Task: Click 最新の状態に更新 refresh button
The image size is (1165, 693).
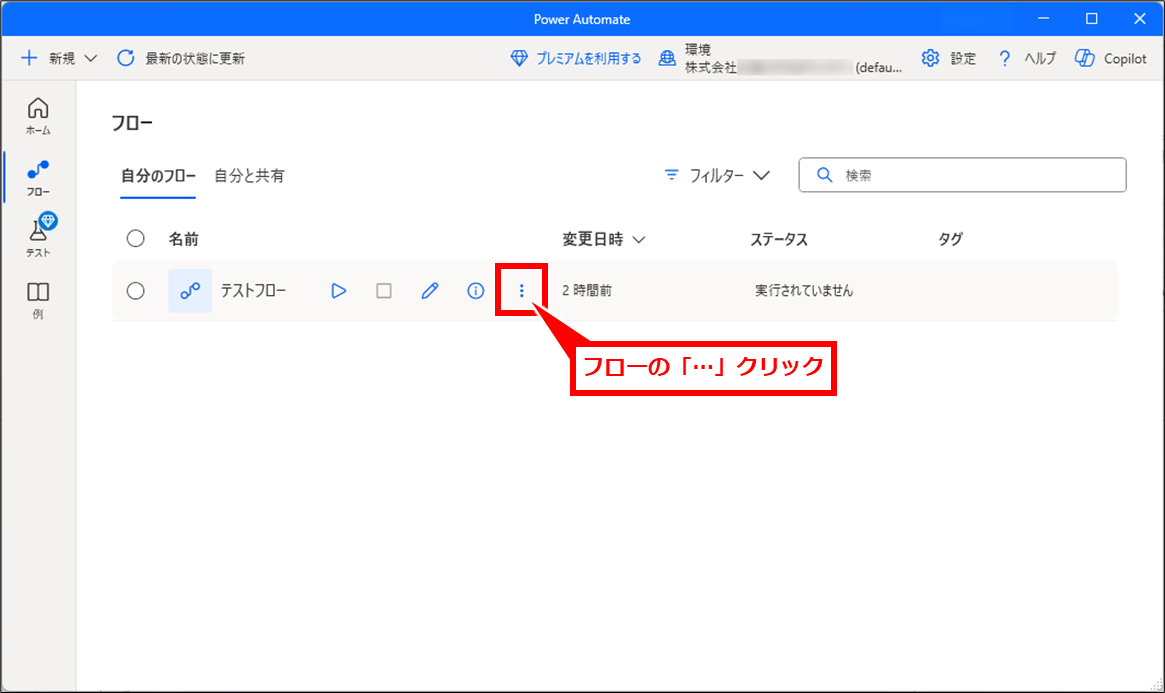Action: point(181,59)
